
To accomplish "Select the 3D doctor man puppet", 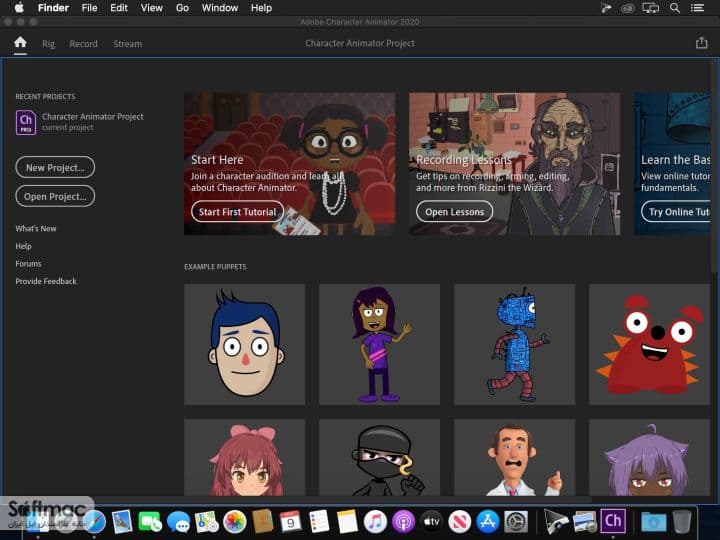I will click(514, 457).
